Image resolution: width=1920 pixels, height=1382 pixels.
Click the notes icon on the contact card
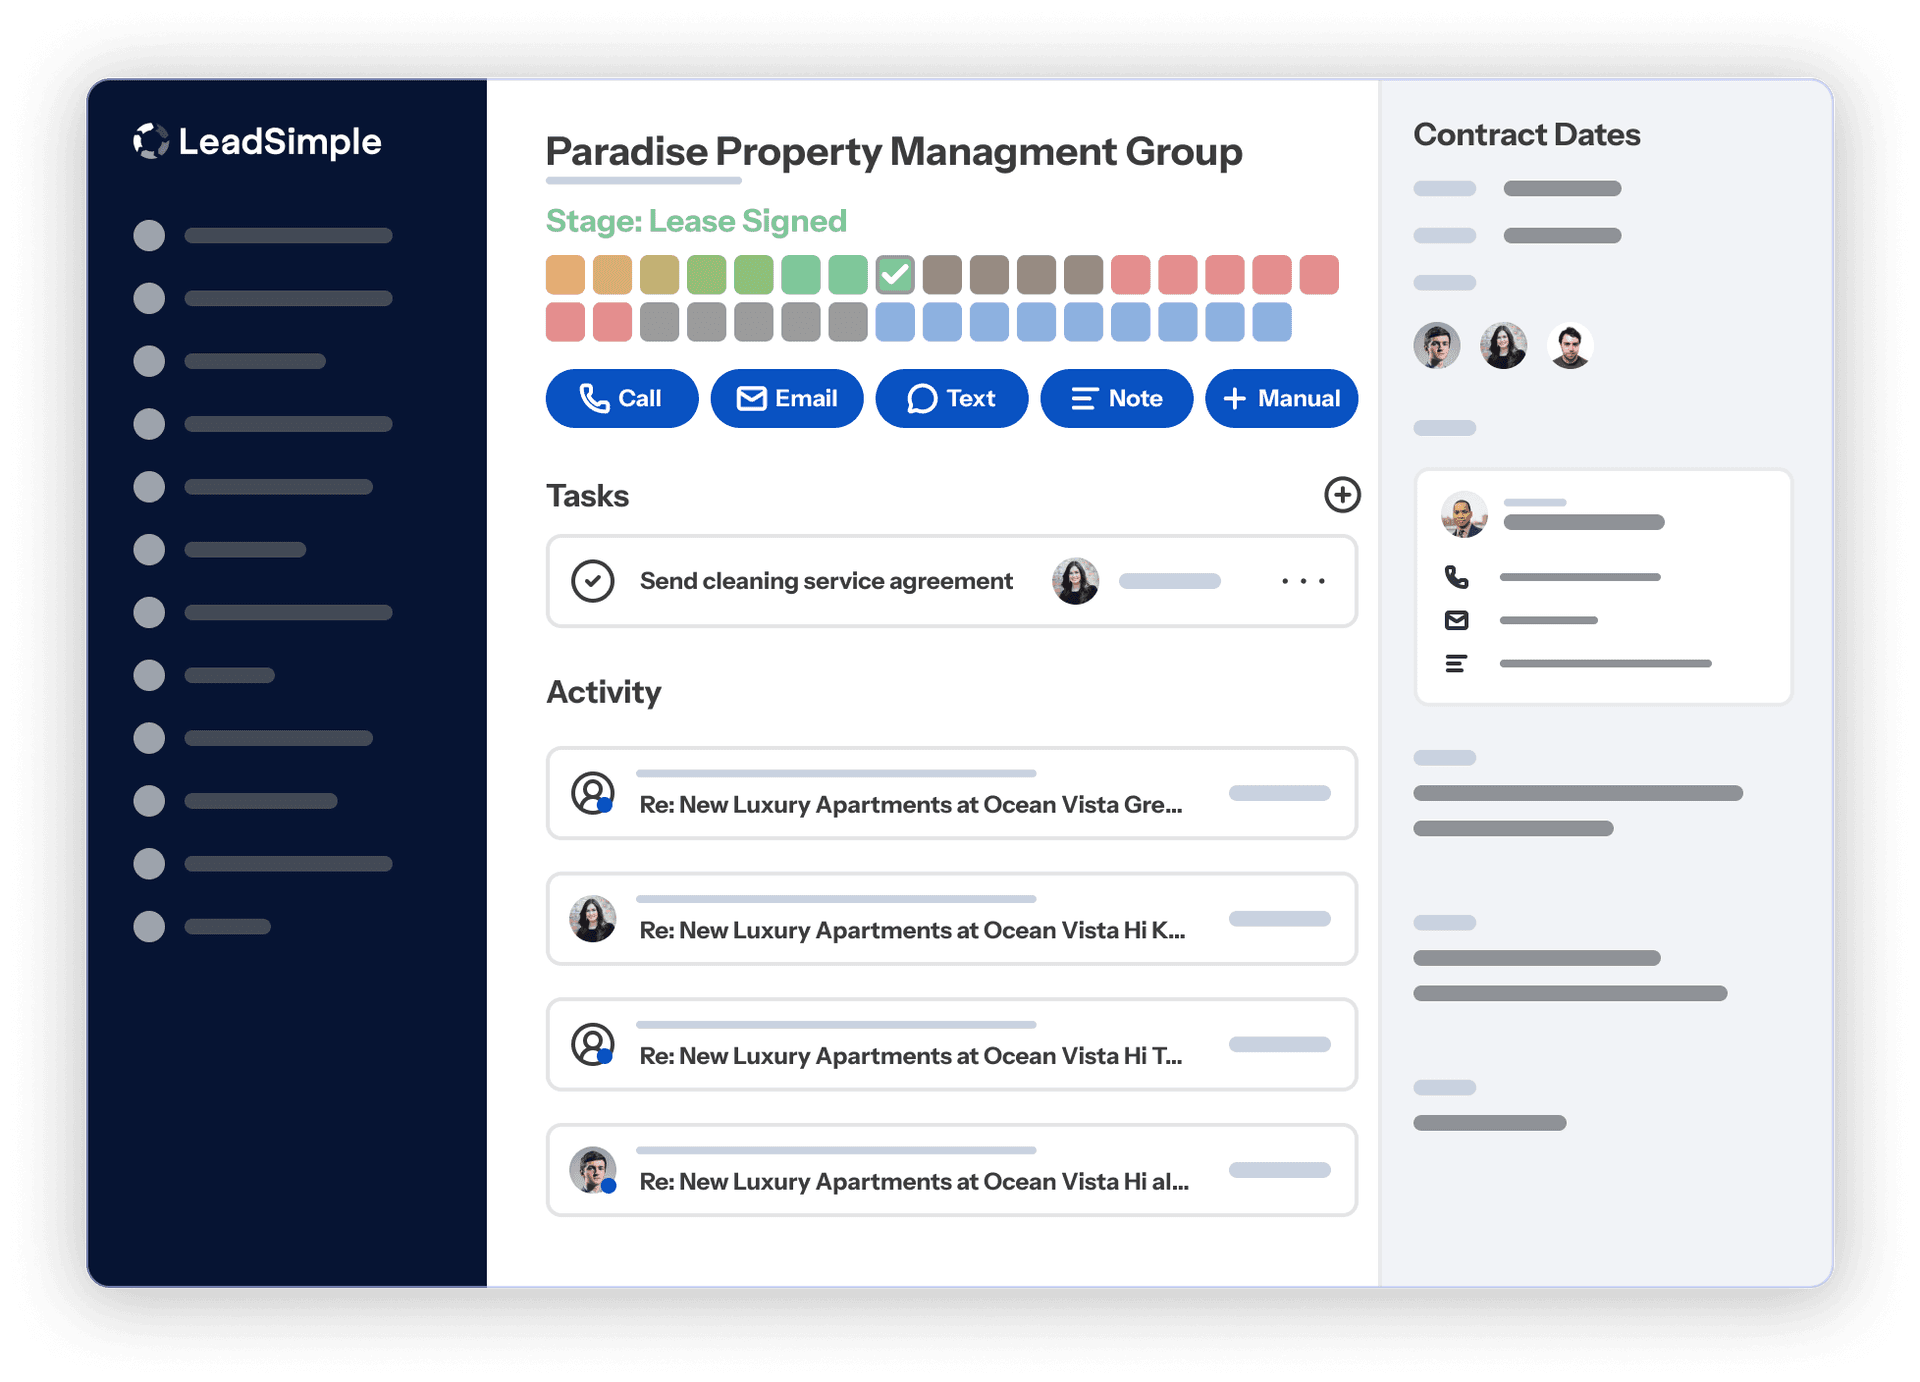click(1457, 663)
